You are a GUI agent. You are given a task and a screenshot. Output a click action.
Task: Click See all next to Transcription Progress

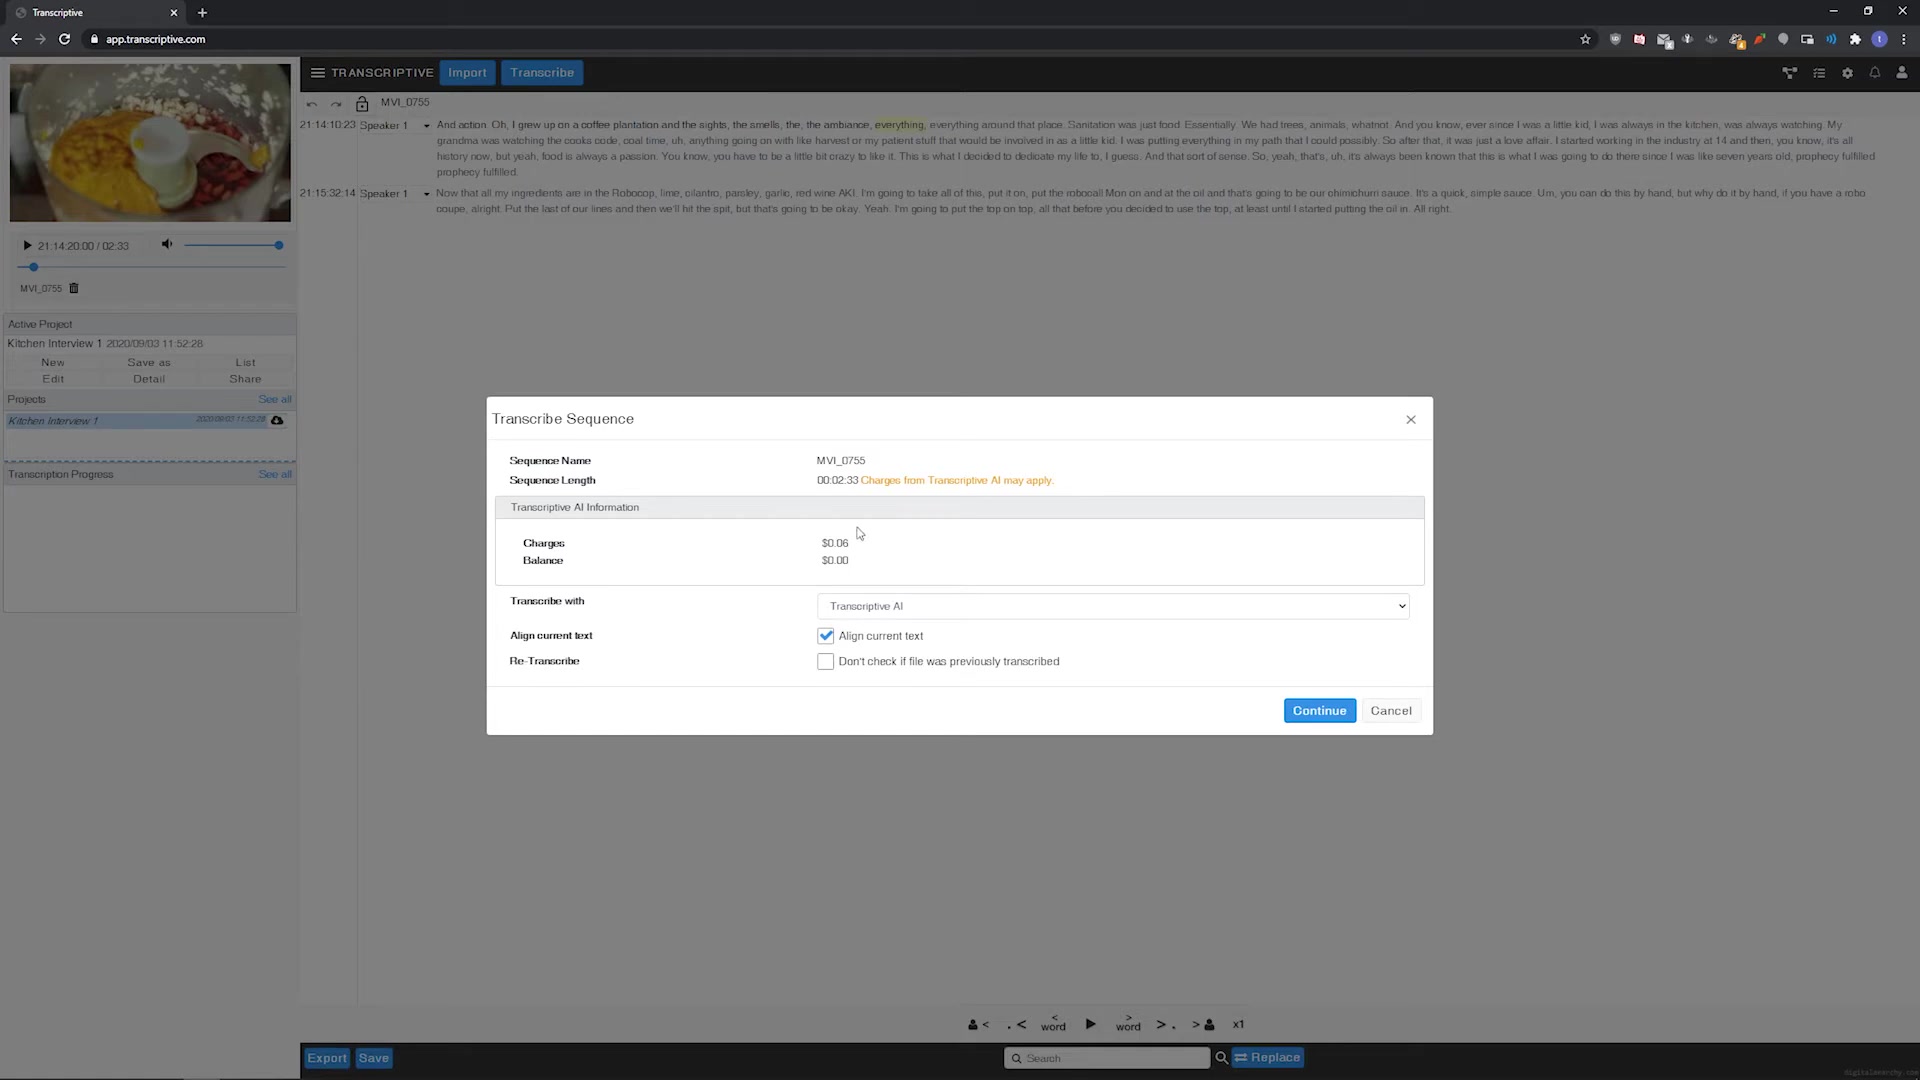275,474
